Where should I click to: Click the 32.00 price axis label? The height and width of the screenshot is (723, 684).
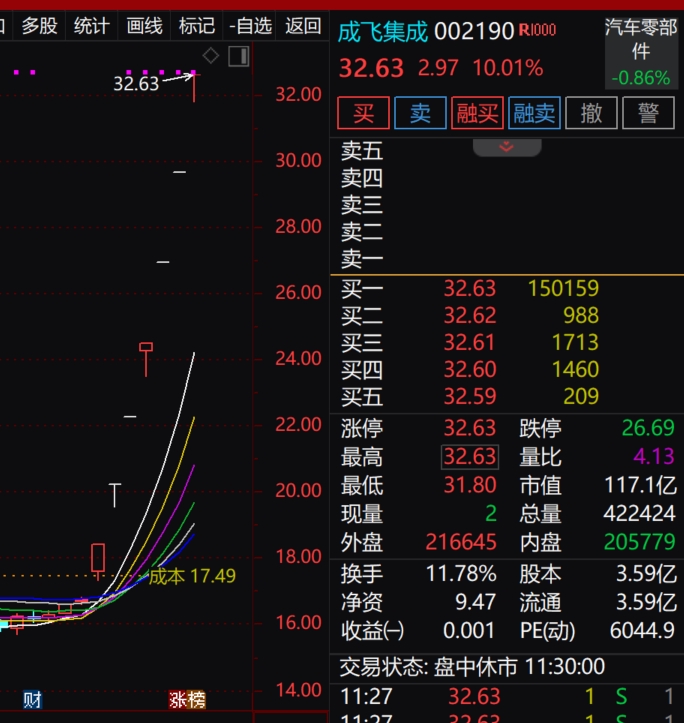point(298,95)
